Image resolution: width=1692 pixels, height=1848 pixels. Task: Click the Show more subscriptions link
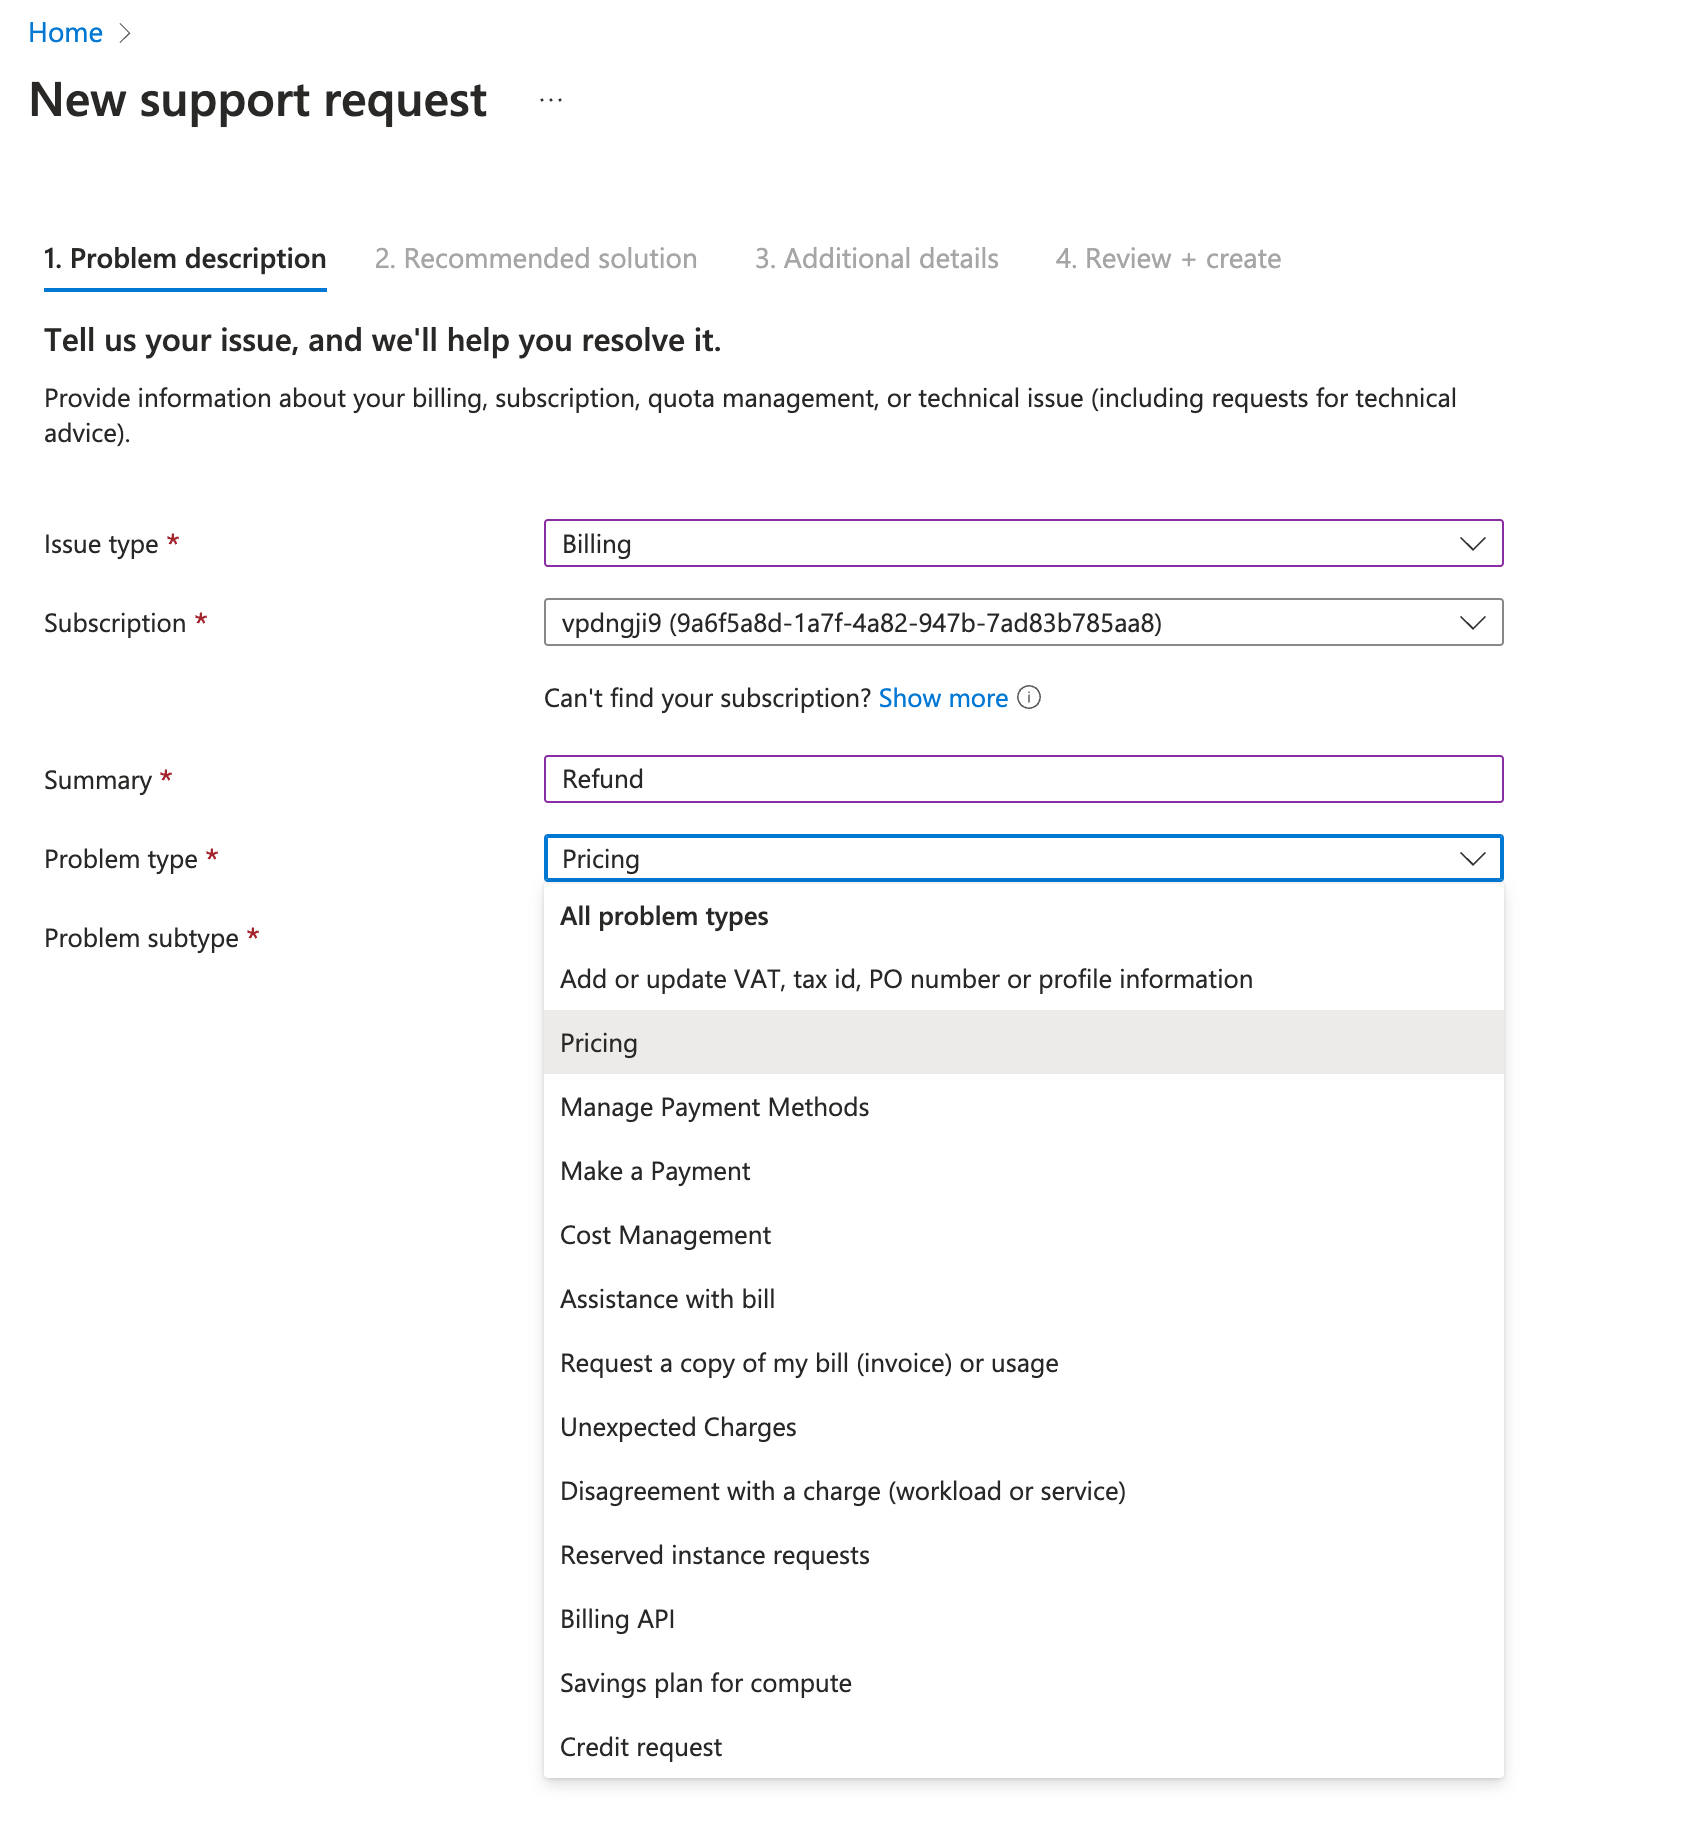(943, 698)
